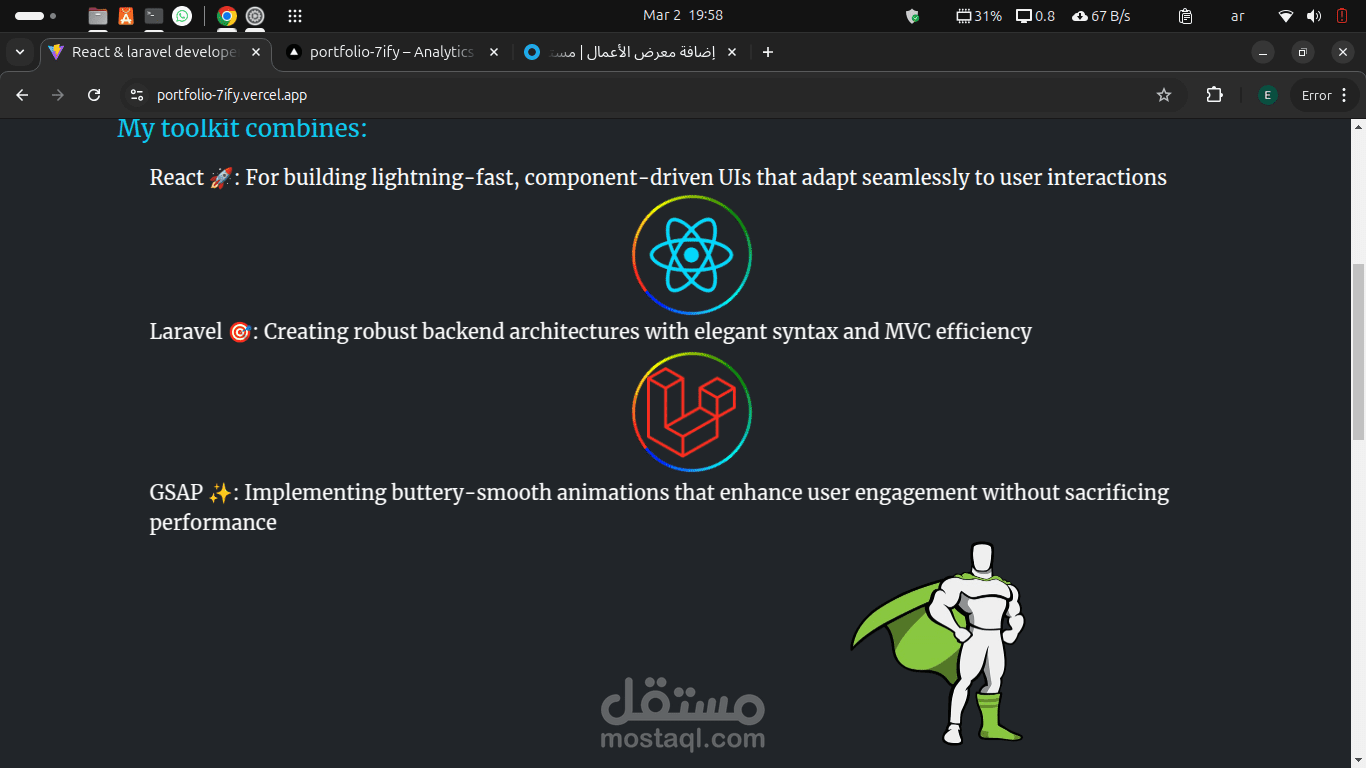Launch the Terminal from the top bar
Viewport: 1366px width, 768px height.
click(x=154, y=16)
